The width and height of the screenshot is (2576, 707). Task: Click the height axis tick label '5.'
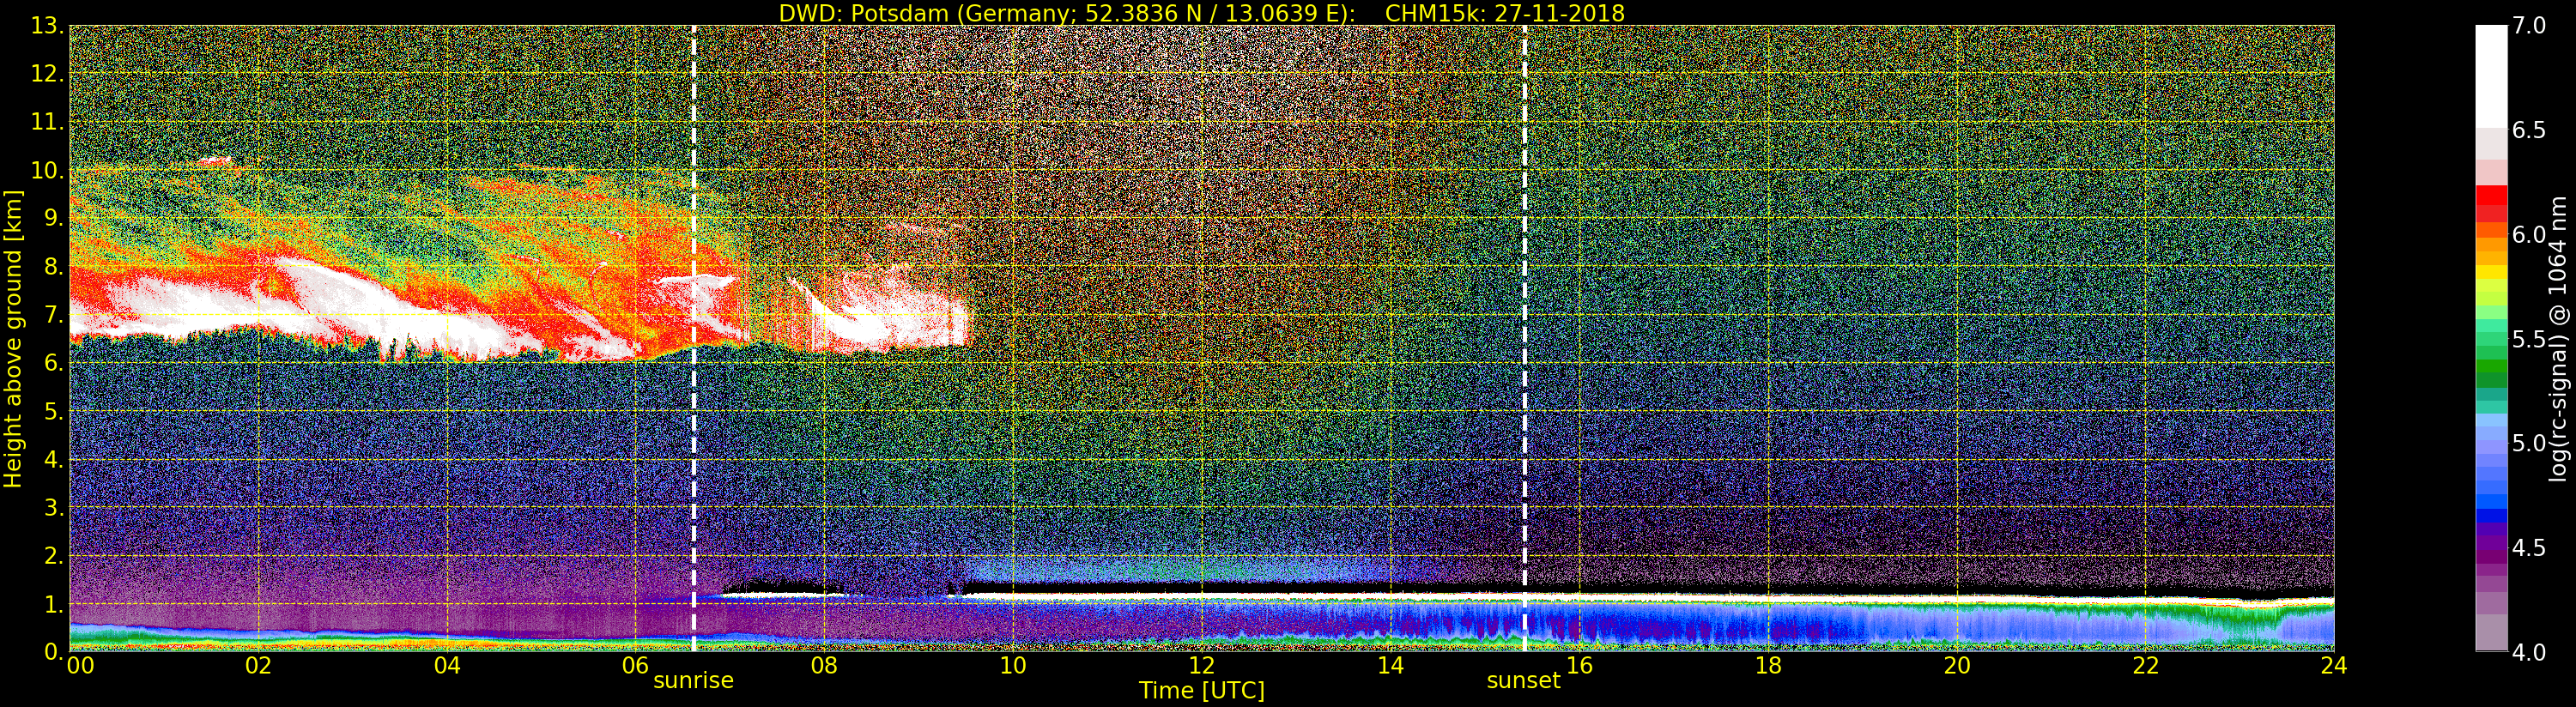[x=53, y=411]
